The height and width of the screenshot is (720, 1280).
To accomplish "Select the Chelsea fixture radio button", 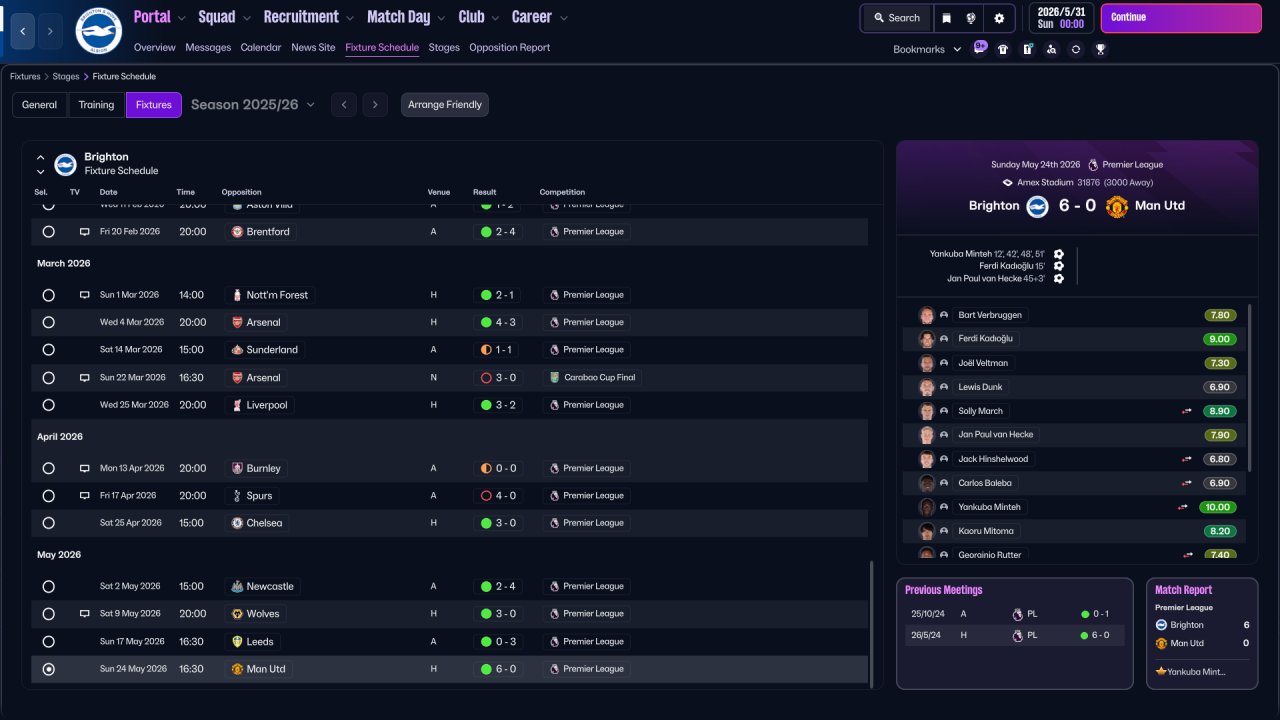I will tap(48, 523).
